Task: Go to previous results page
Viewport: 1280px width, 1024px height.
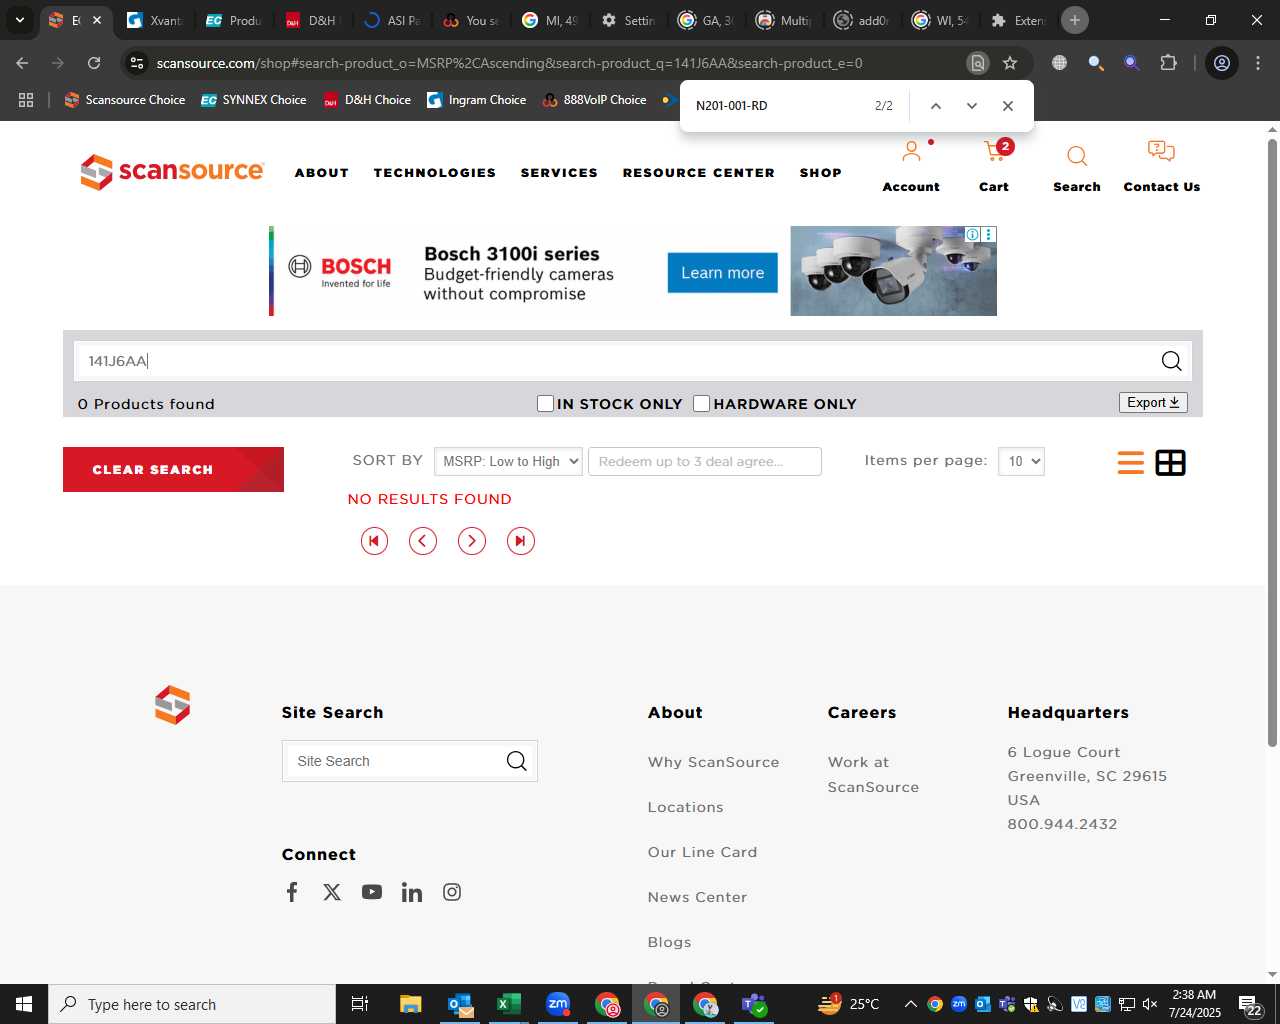Action: coord(423,541)
